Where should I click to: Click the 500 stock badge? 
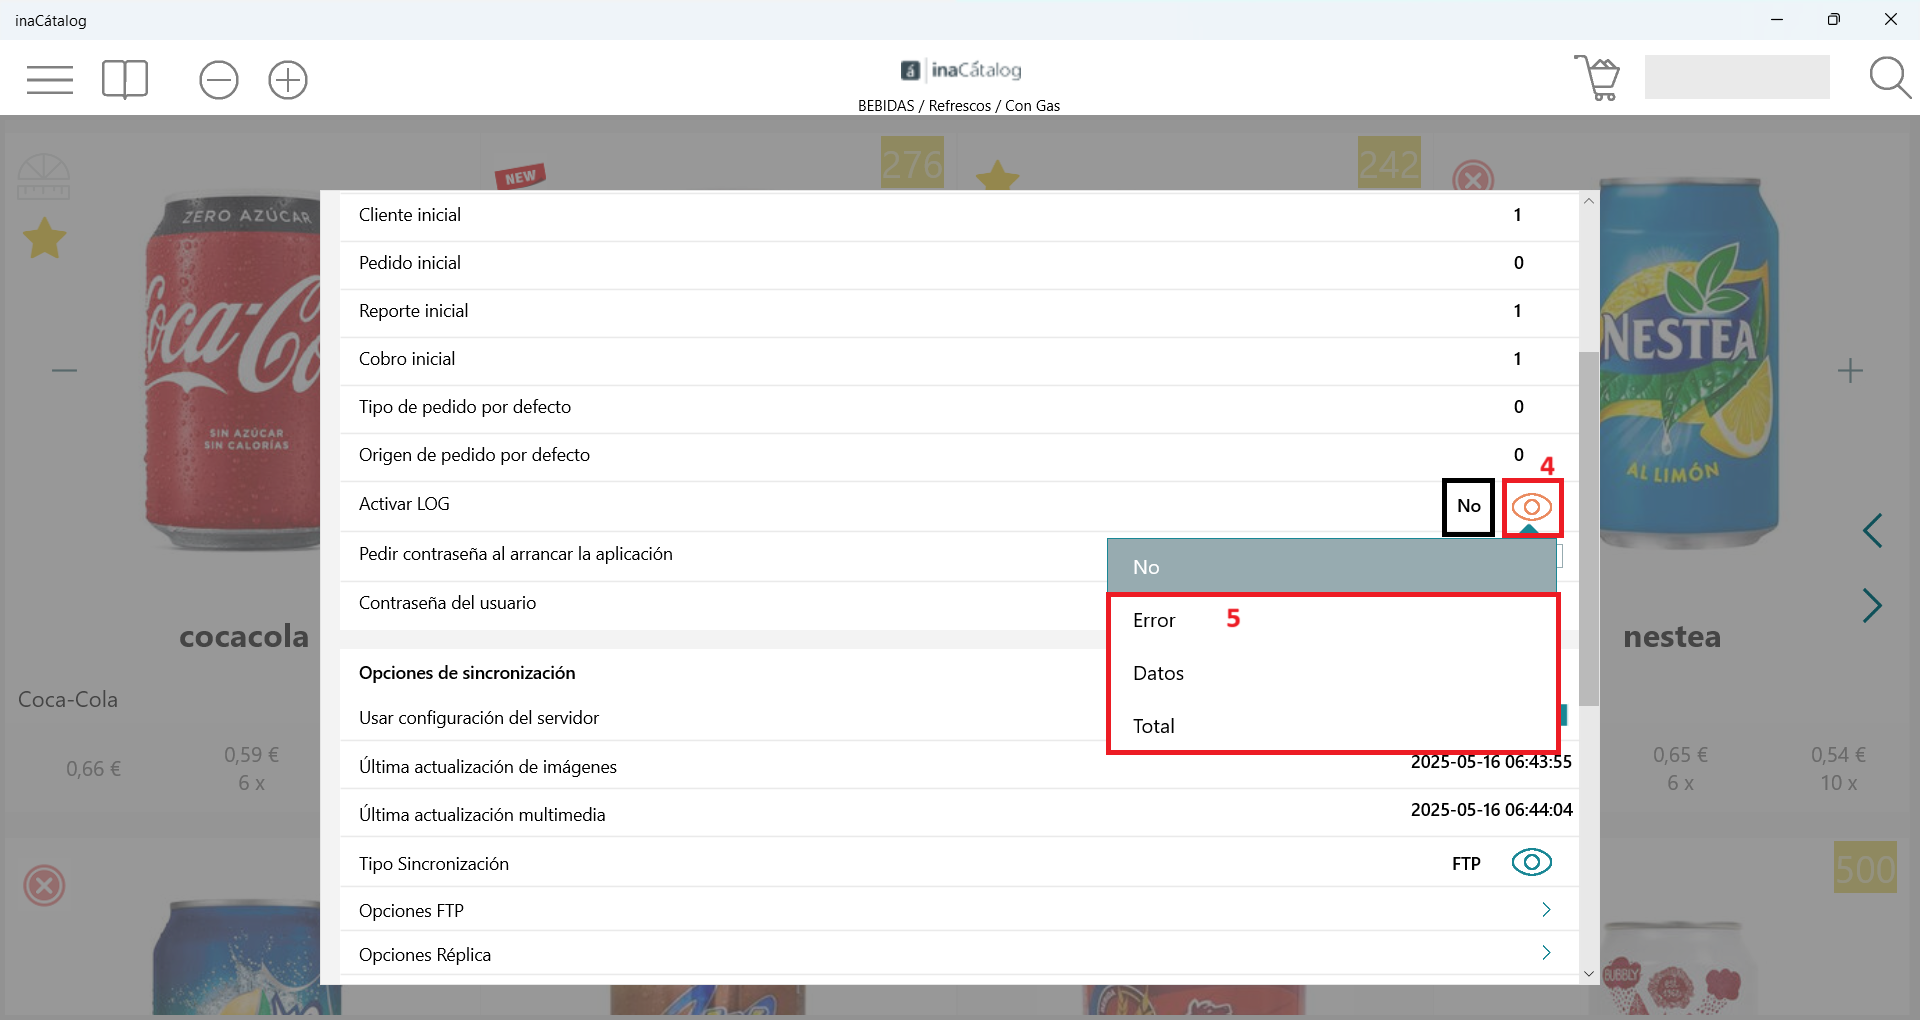click(x=1865, y=868)
